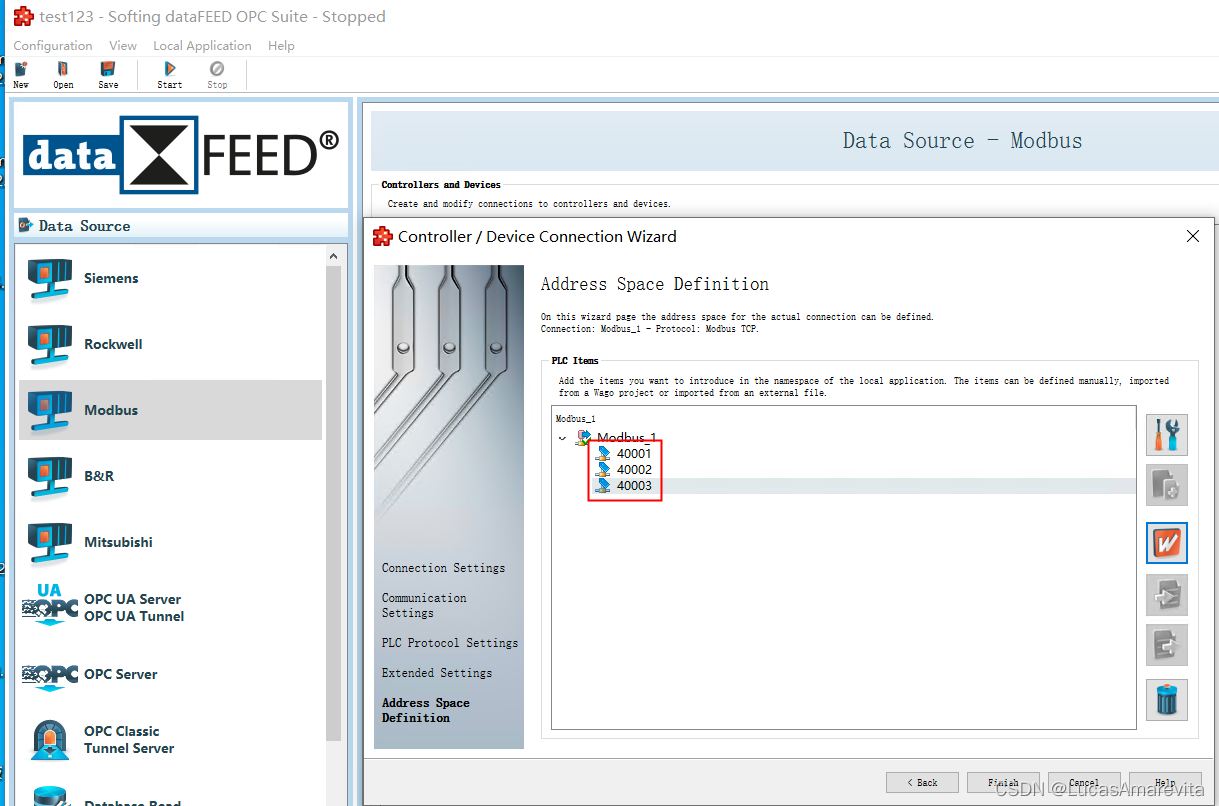This screenshot has width=1219, height=806.
Task: Go to Connection Settings wizard step
Action: (443, 568)
